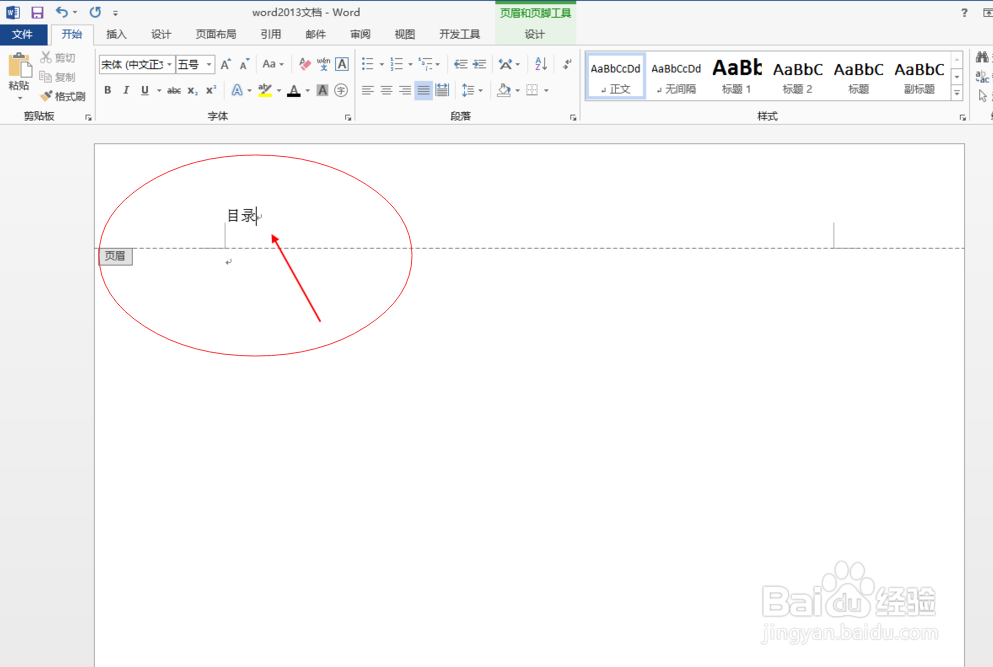The height and width of the screenshot is (667, 993).
Task: Open the 文件 tab
Action: click(22, 34)
